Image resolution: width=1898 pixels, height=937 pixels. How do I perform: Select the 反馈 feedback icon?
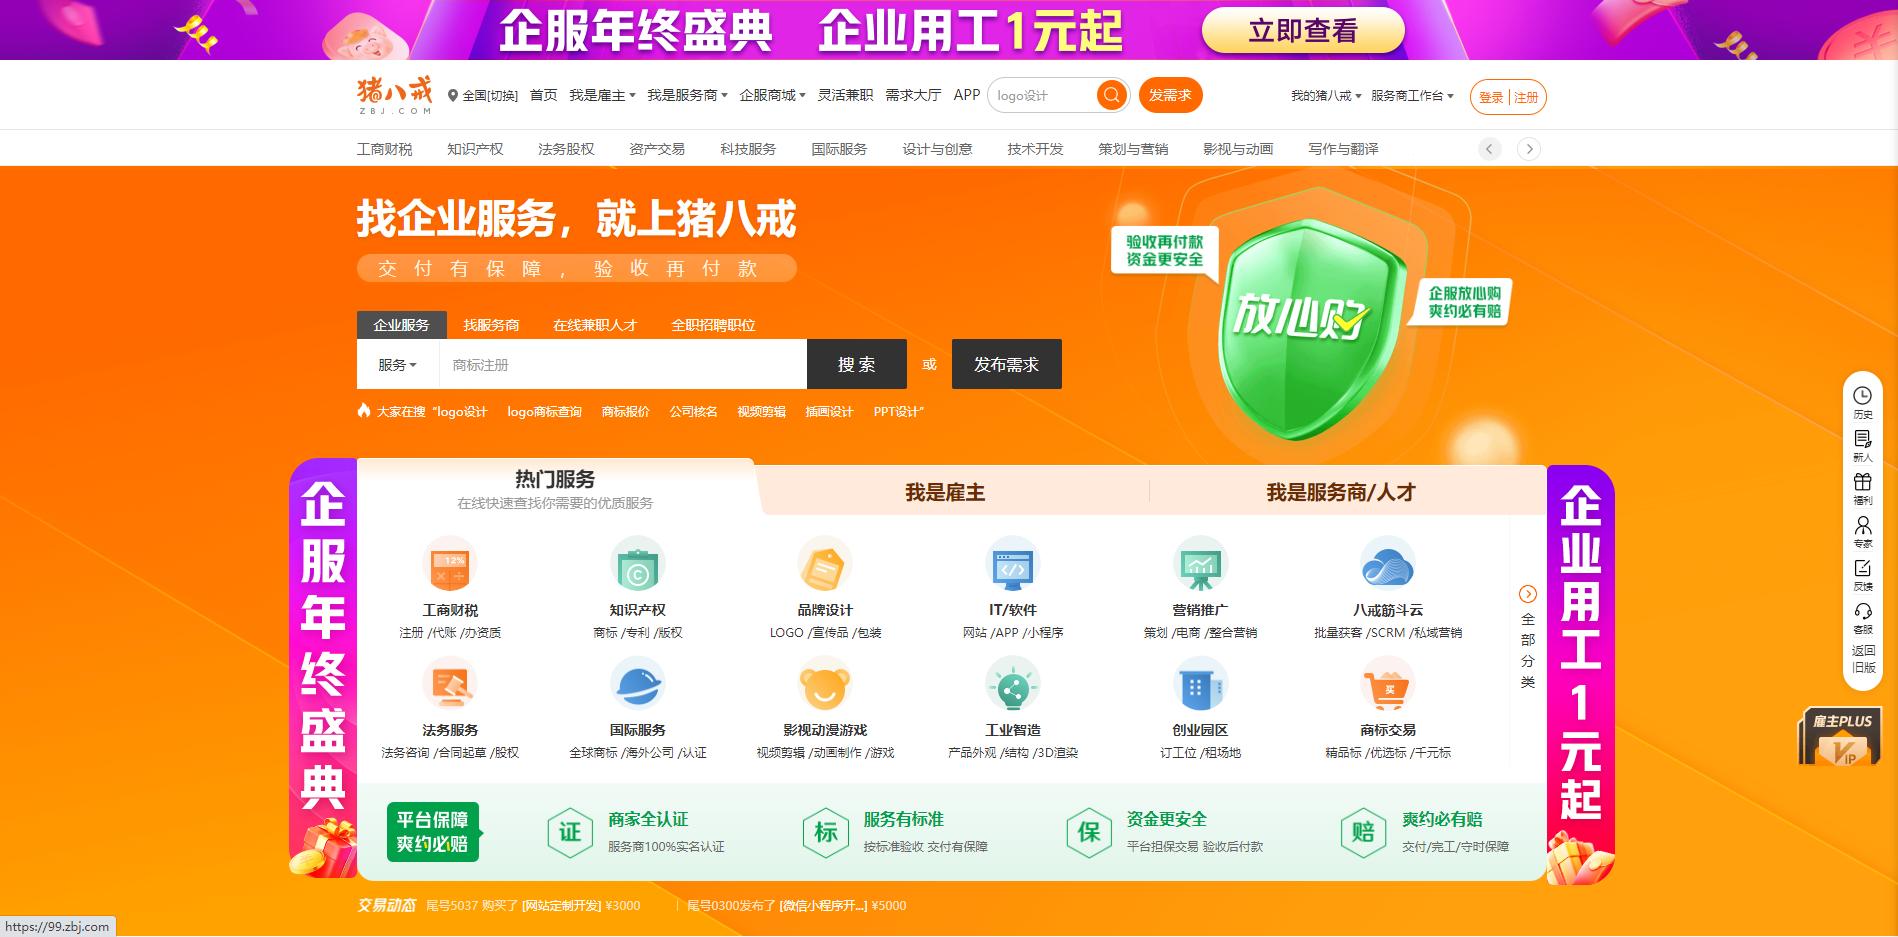1862,568
